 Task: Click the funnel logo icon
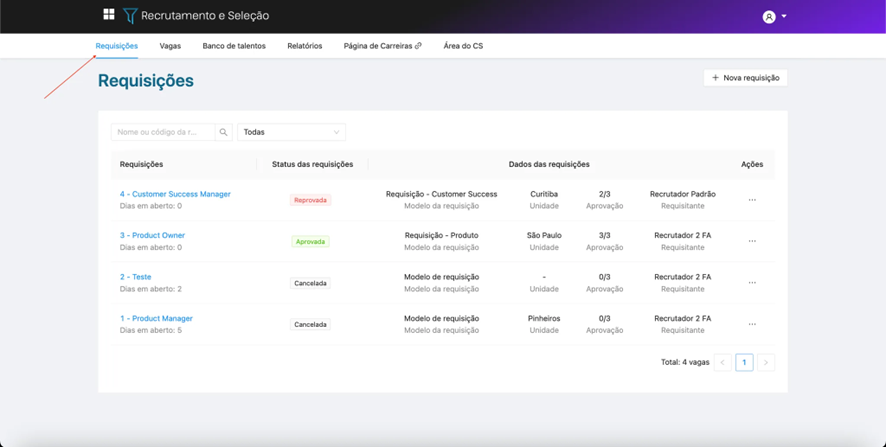pos(130,16)
